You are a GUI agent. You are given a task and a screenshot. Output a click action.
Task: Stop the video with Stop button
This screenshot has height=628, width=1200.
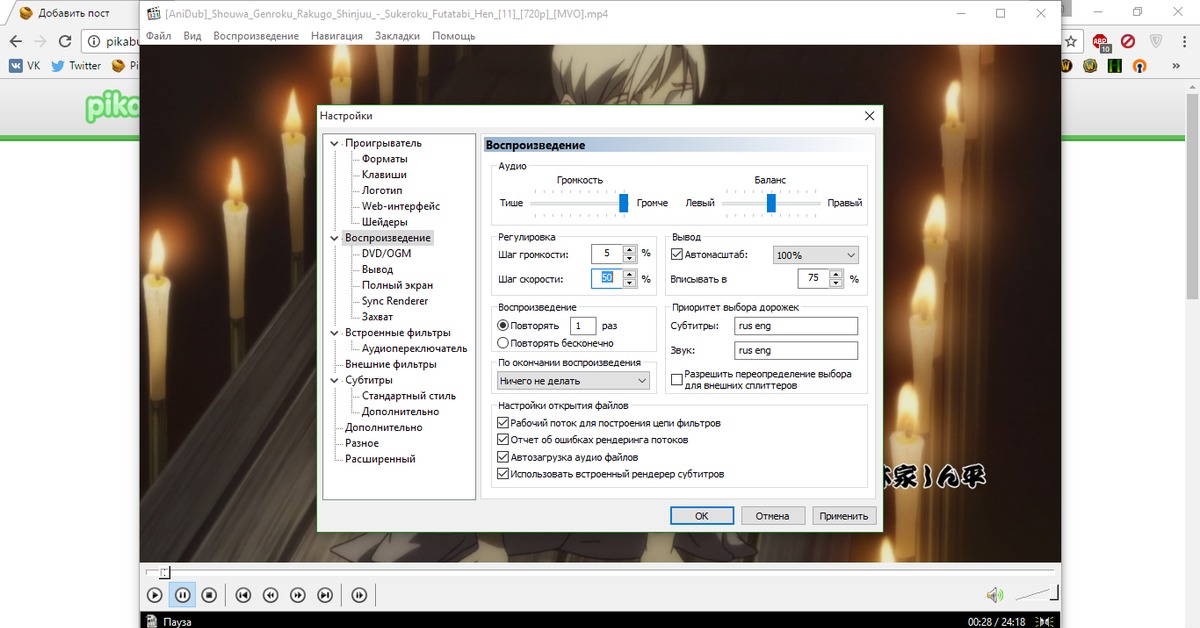pyautogui.click(x=209, y=595)
